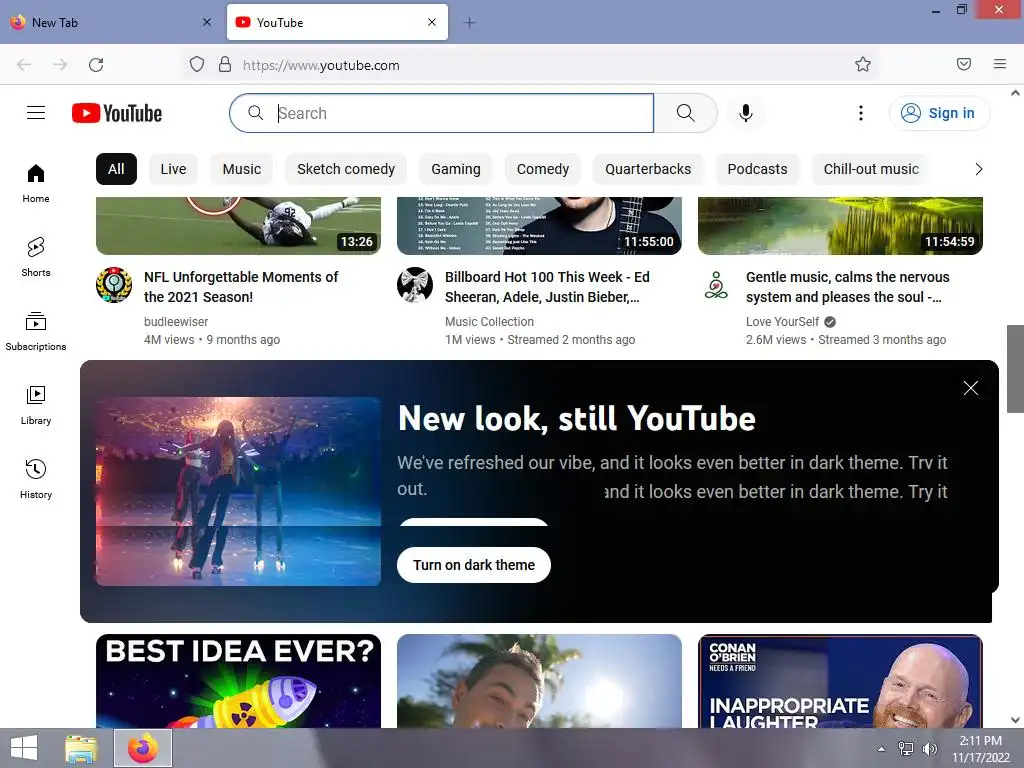Viewport: 1024px width, 768px height.
Task: Click the YouTube logo
Action: 117,113
